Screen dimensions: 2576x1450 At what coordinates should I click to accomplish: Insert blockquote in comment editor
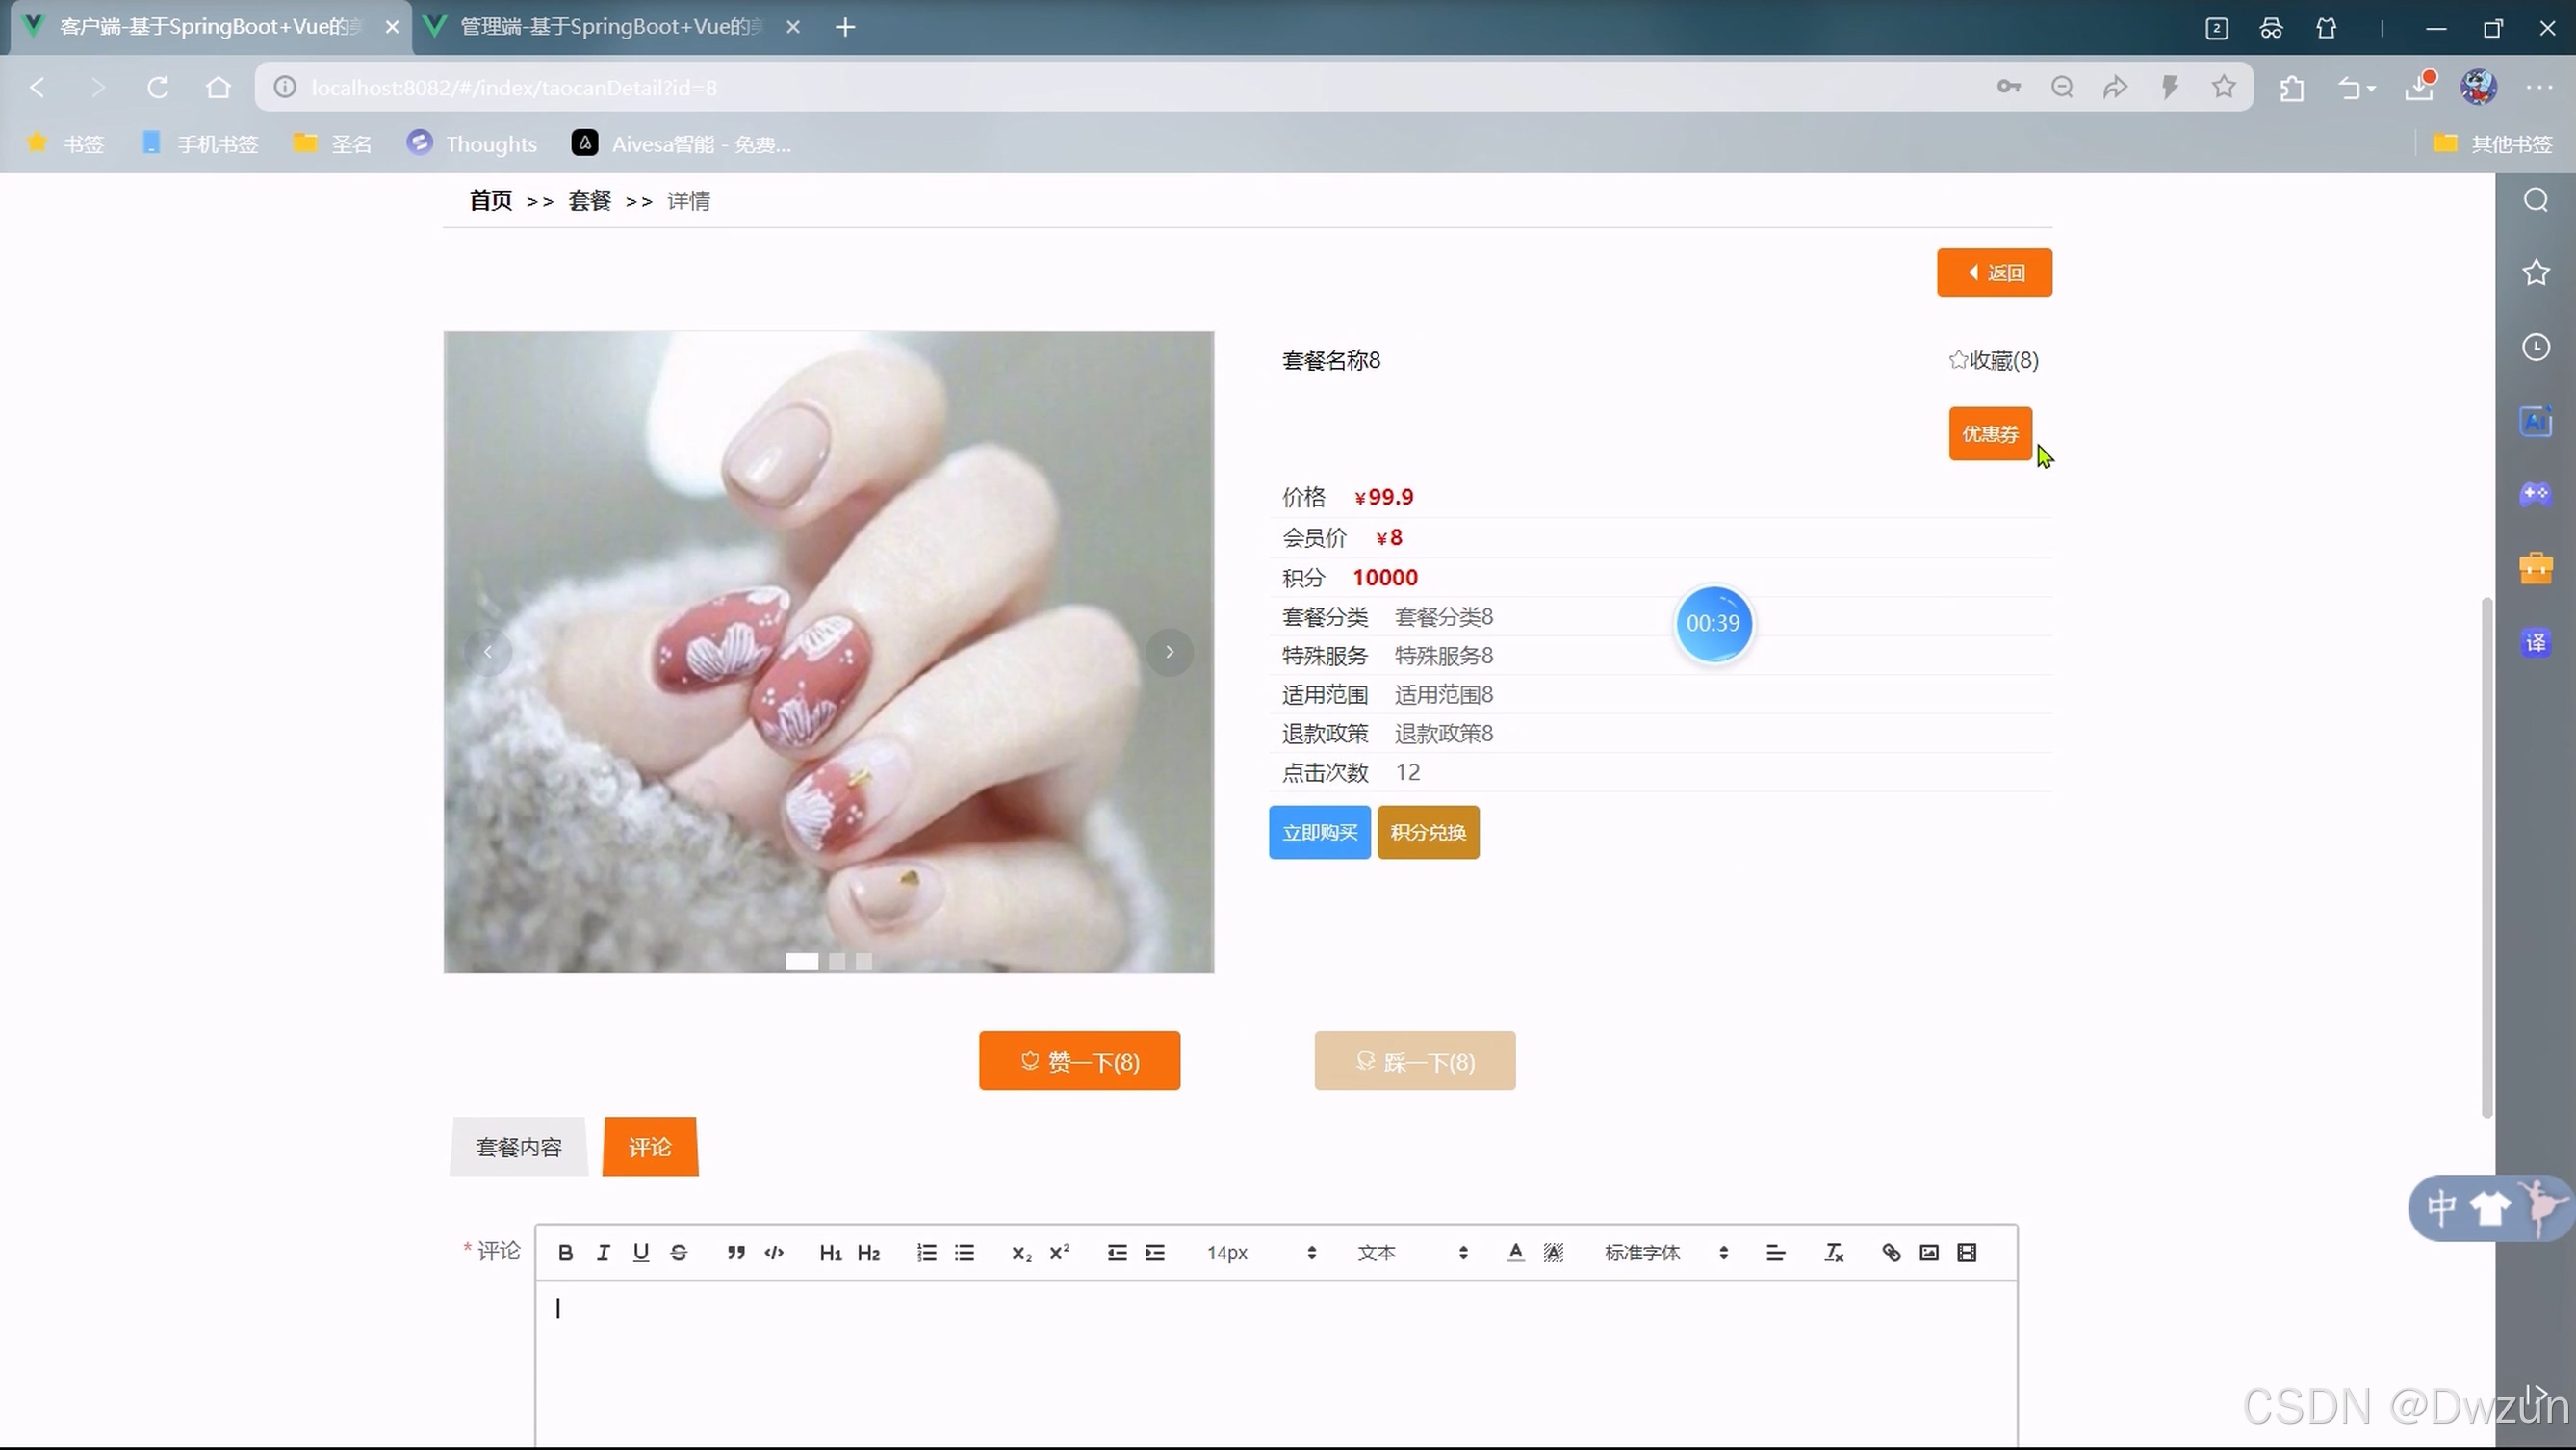[x=736, y=1253]
